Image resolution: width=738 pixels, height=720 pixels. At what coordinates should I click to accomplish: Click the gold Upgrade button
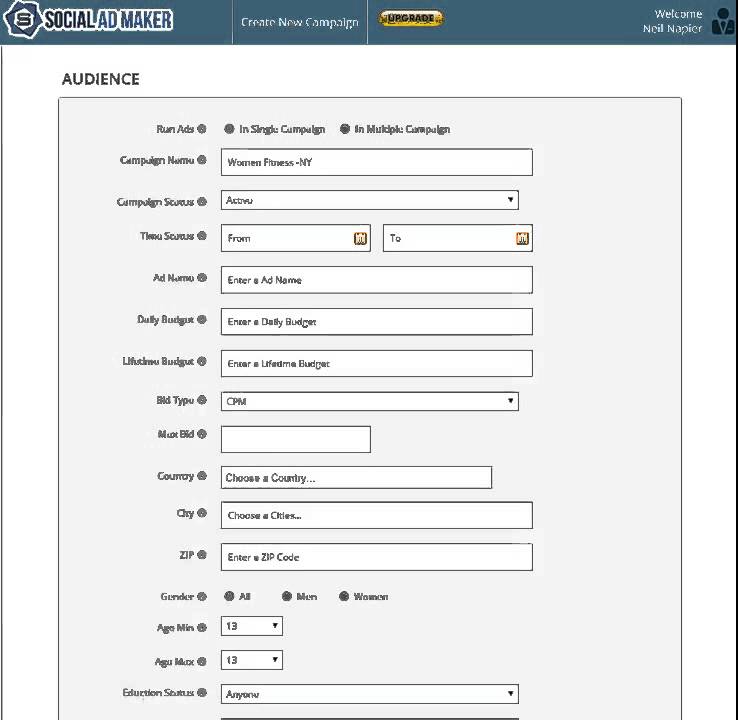tap(411, 18)
